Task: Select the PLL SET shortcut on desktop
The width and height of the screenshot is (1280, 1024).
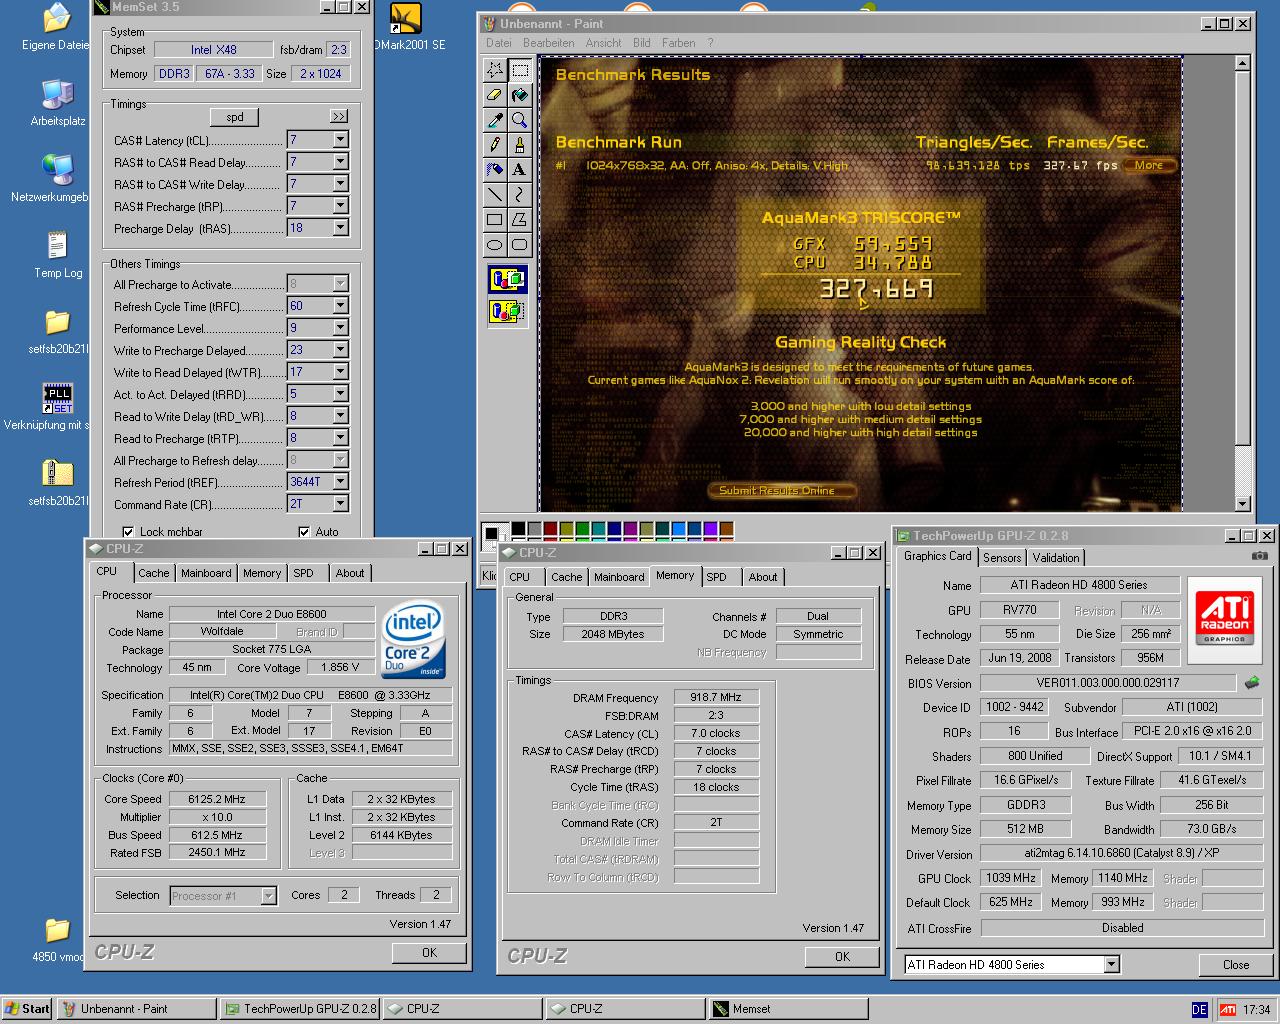Action: [x=58, y=407]
